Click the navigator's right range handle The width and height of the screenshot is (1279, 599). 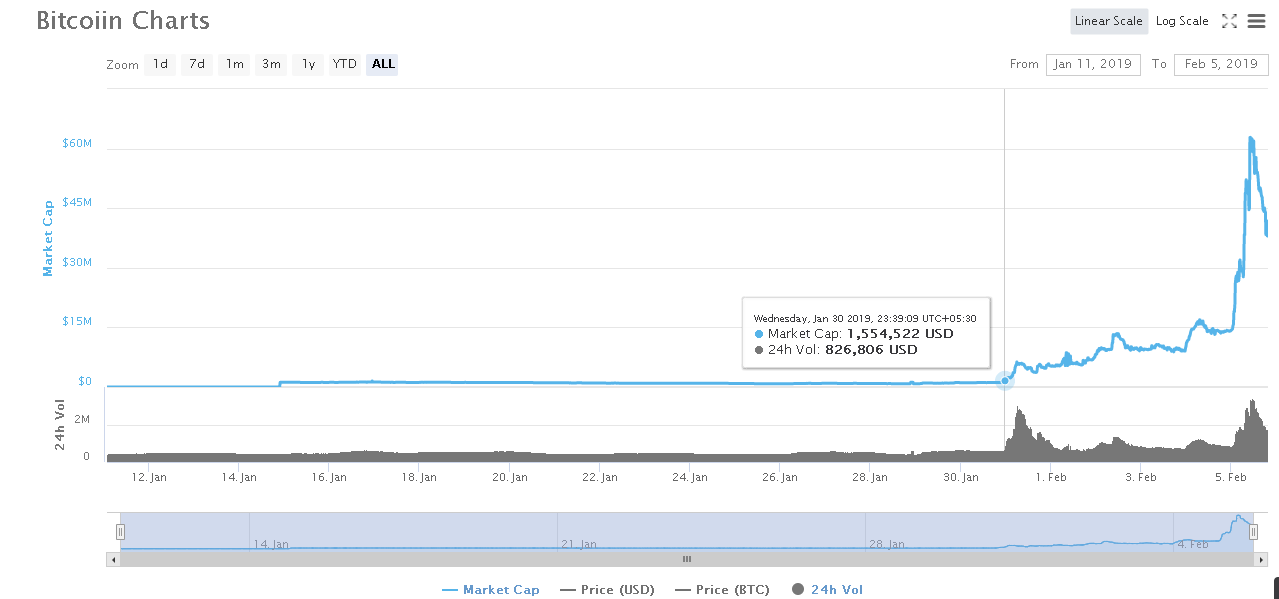coord(1253,532)
